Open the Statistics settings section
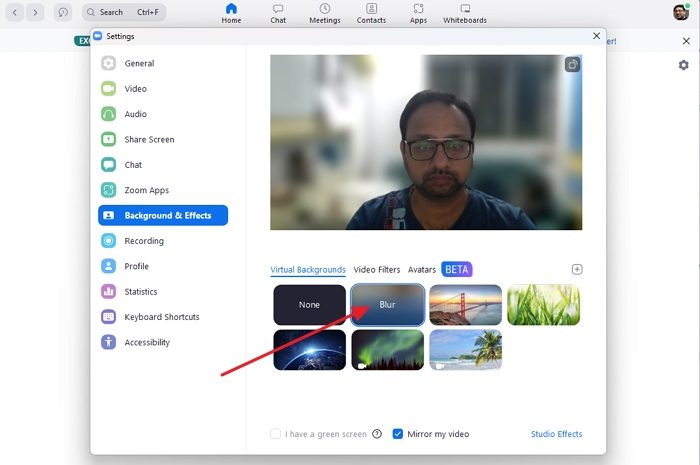Viewport: 700px width, 465px height. click(x=141, y=292)
